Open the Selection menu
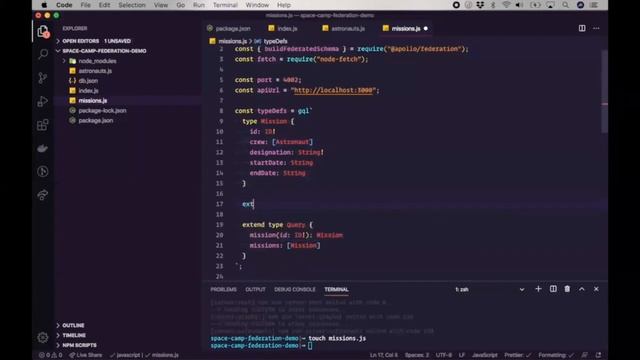 132,5
